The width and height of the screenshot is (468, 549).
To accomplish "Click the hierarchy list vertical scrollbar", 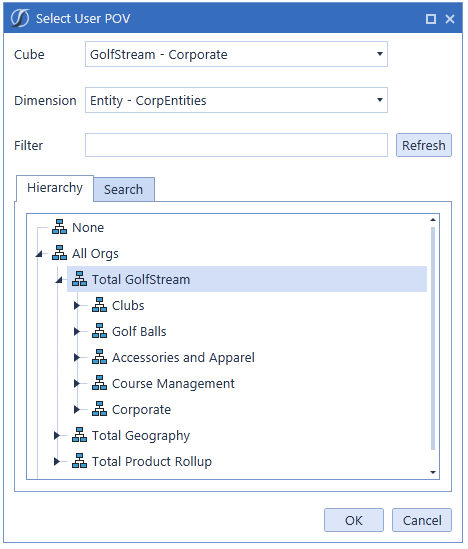I will (x=433, y=338).
